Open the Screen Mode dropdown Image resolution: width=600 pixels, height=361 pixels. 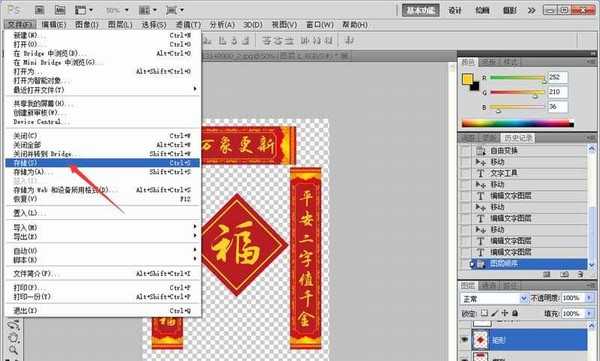[175, 10]
